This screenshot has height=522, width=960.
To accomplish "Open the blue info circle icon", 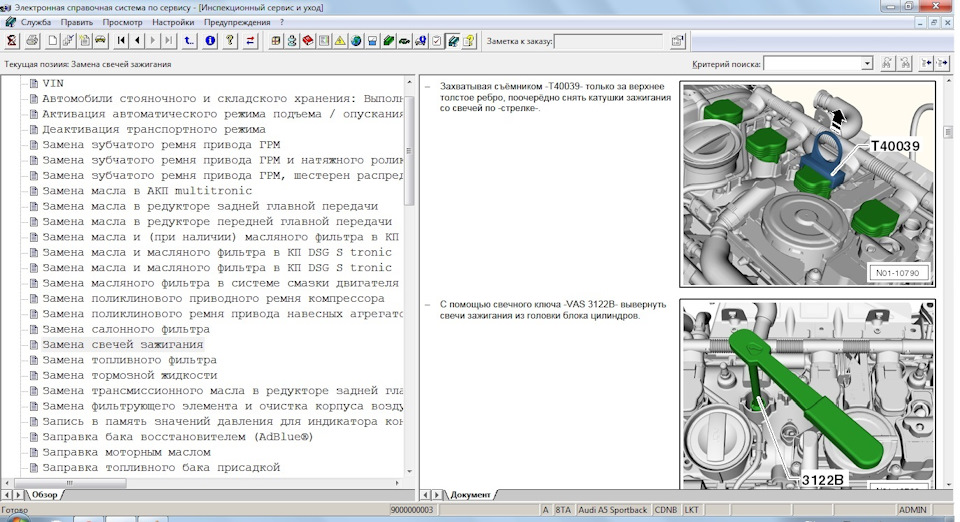I will [210, 41].
